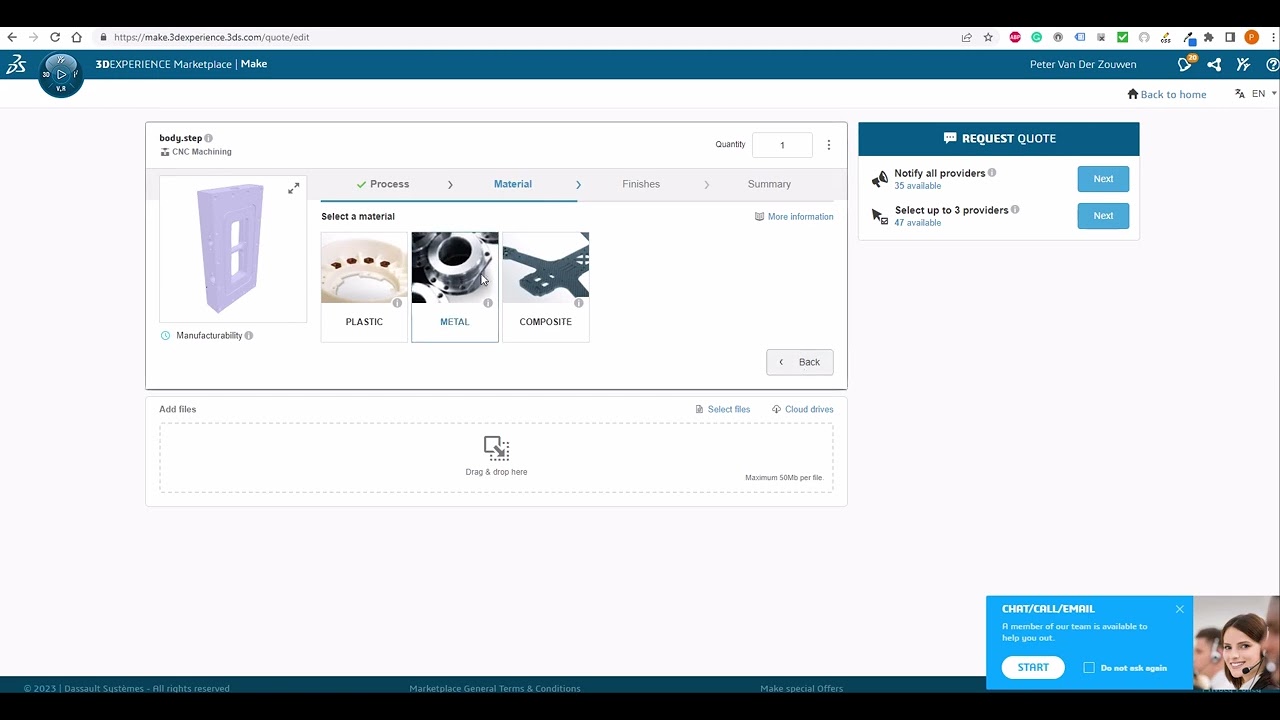
Task: Go to the Process step tab
Action: pyautogui.click(x=382, y=184)
